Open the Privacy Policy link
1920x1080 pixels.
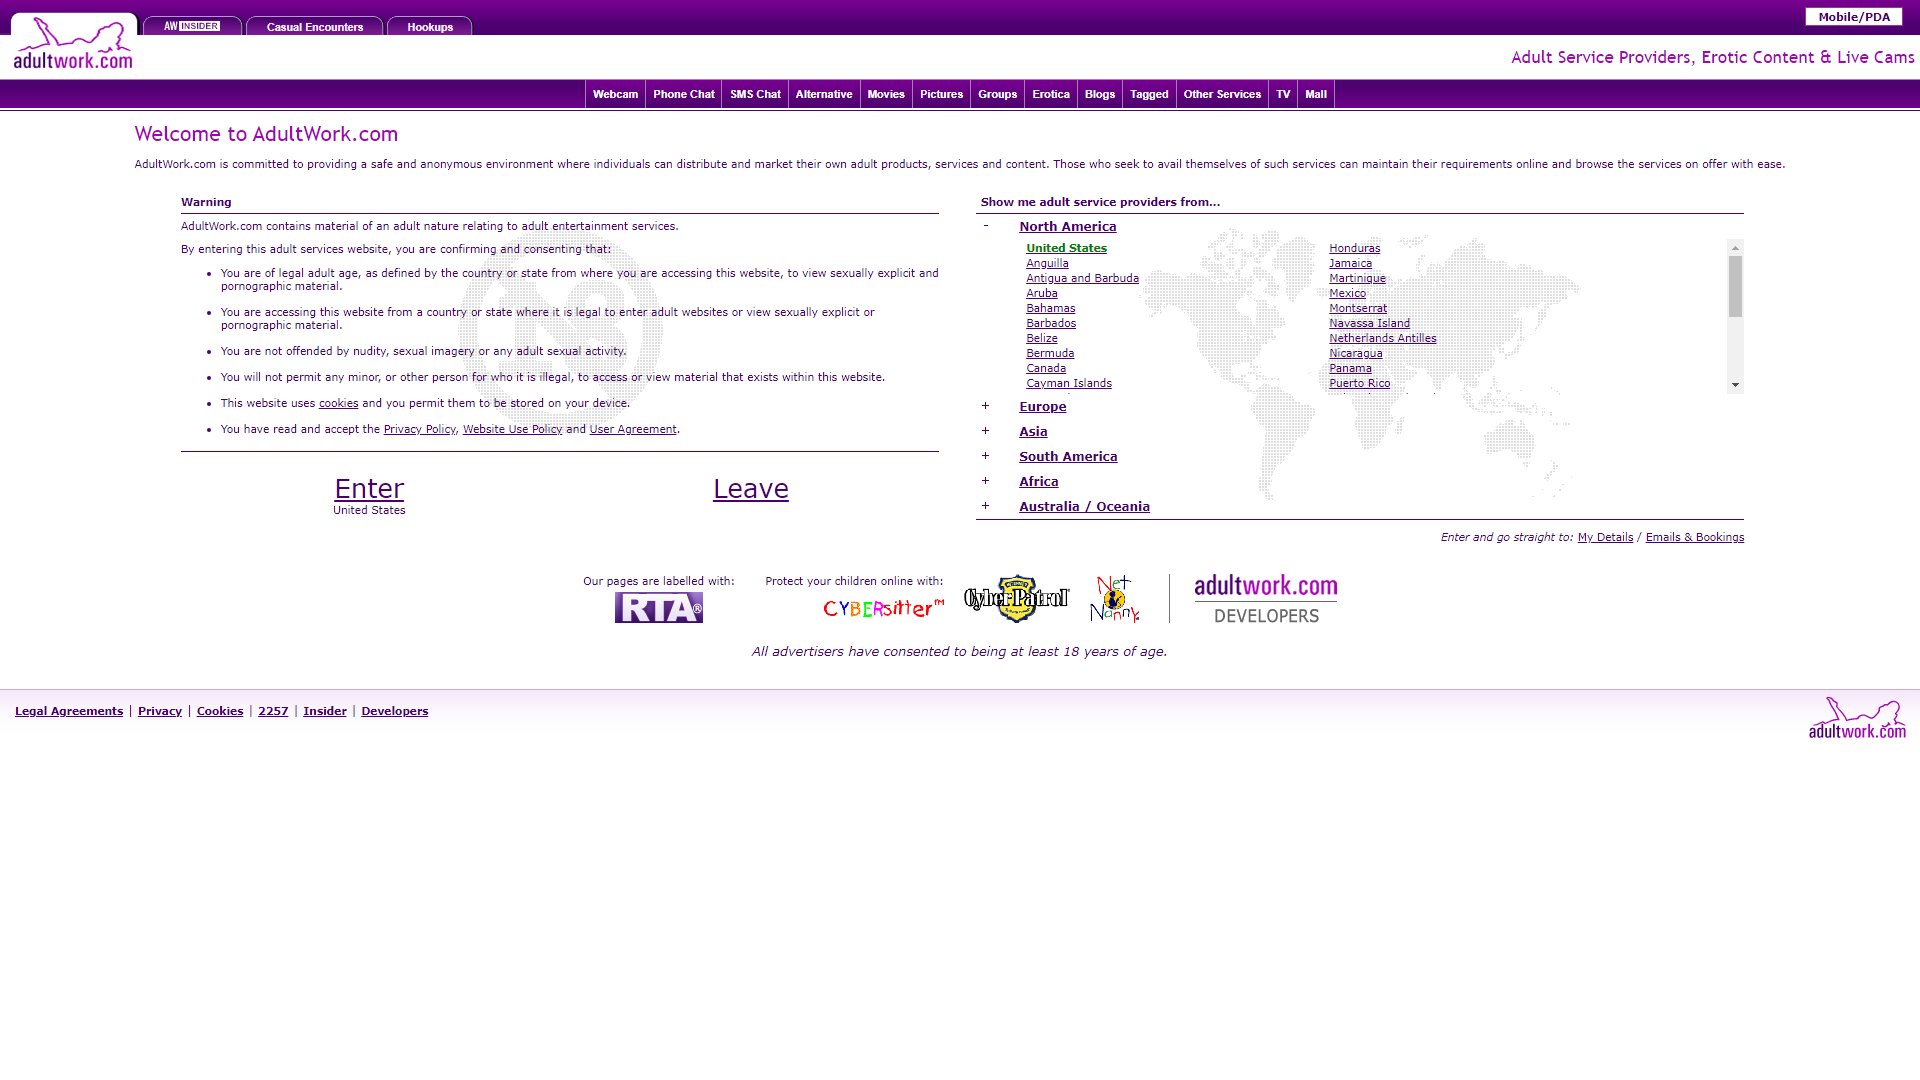pos(419,429)
